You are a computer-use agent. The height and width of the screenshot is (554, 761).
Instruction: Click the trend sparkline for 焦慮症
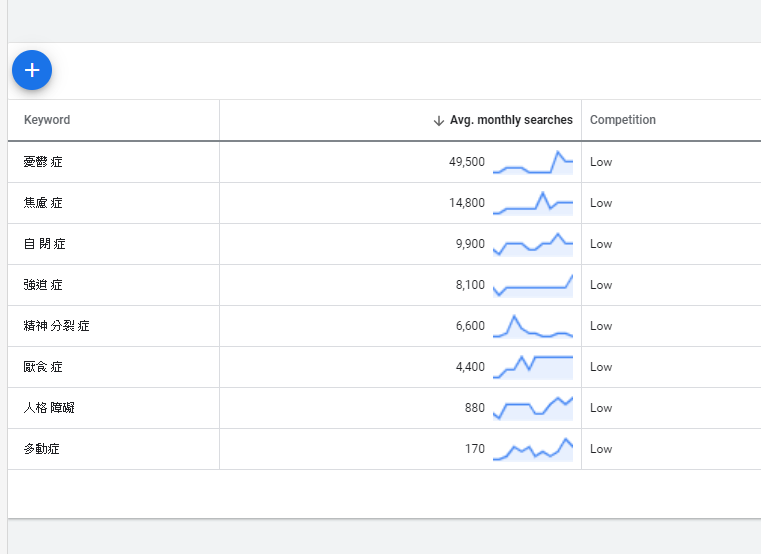coord(532,203)
